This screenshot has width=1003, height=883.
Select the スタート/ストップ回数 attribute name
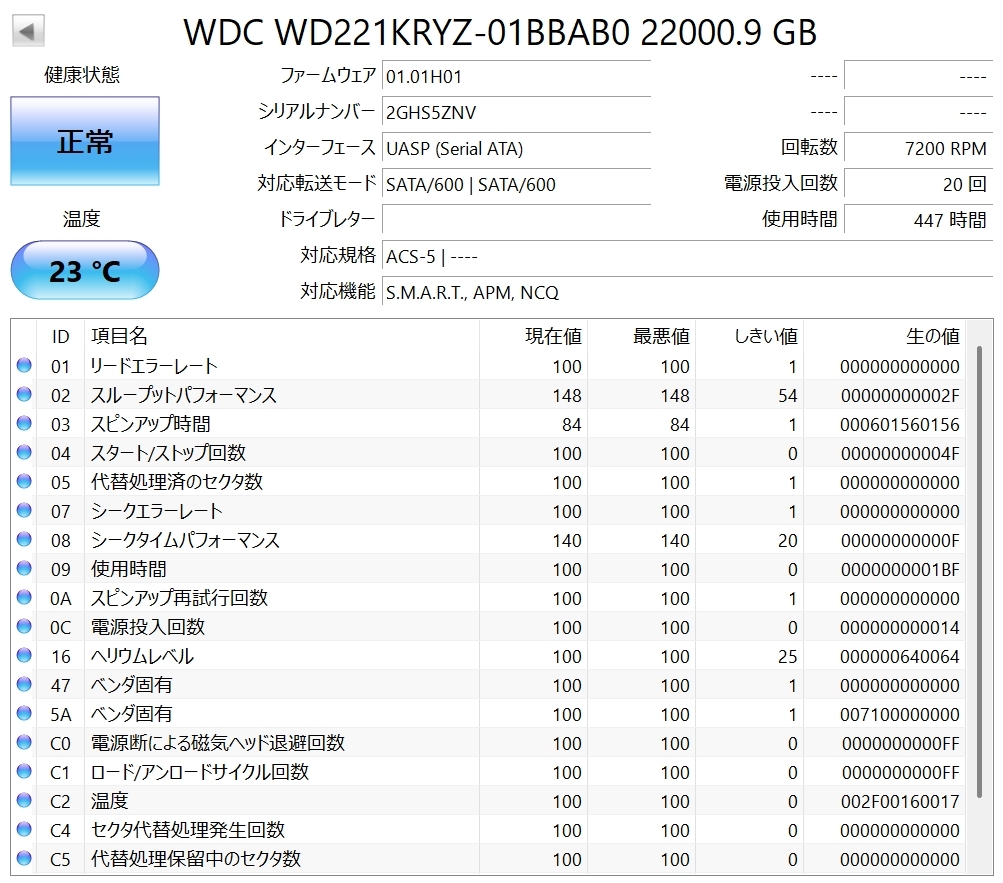(168, 453)
